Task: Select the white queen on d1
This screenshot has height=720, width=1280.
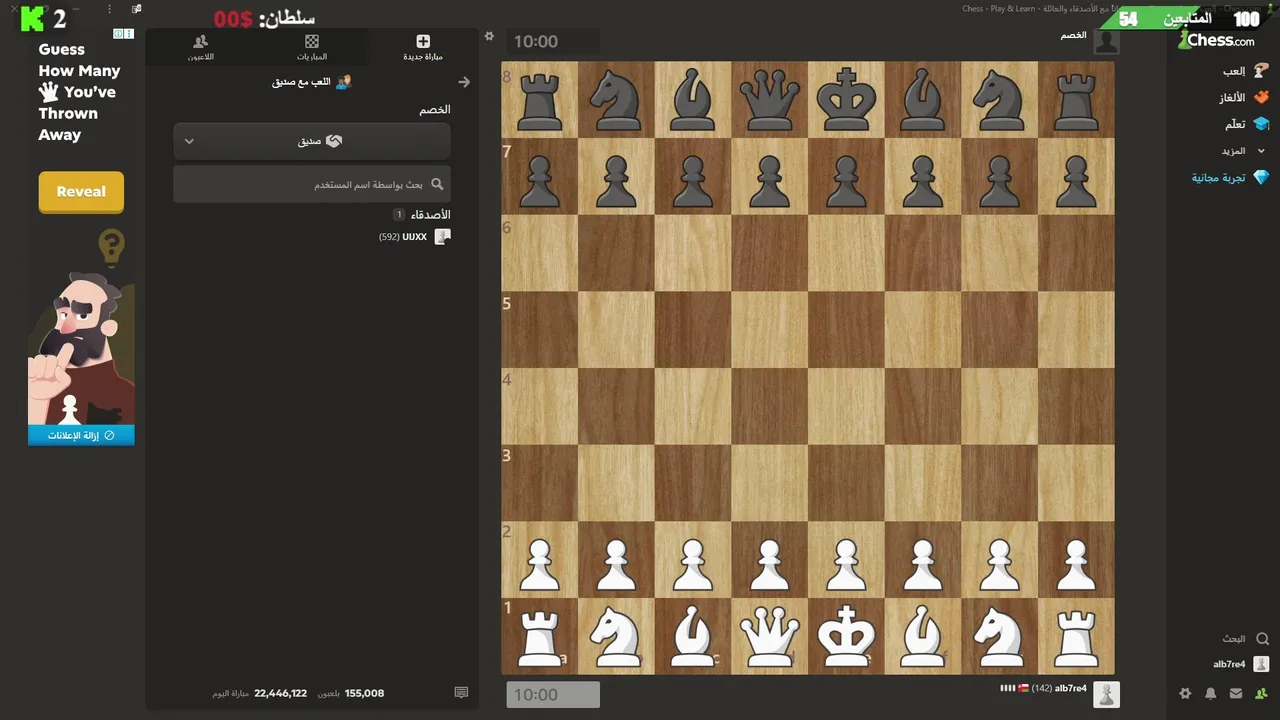Action: pos(769,635)
